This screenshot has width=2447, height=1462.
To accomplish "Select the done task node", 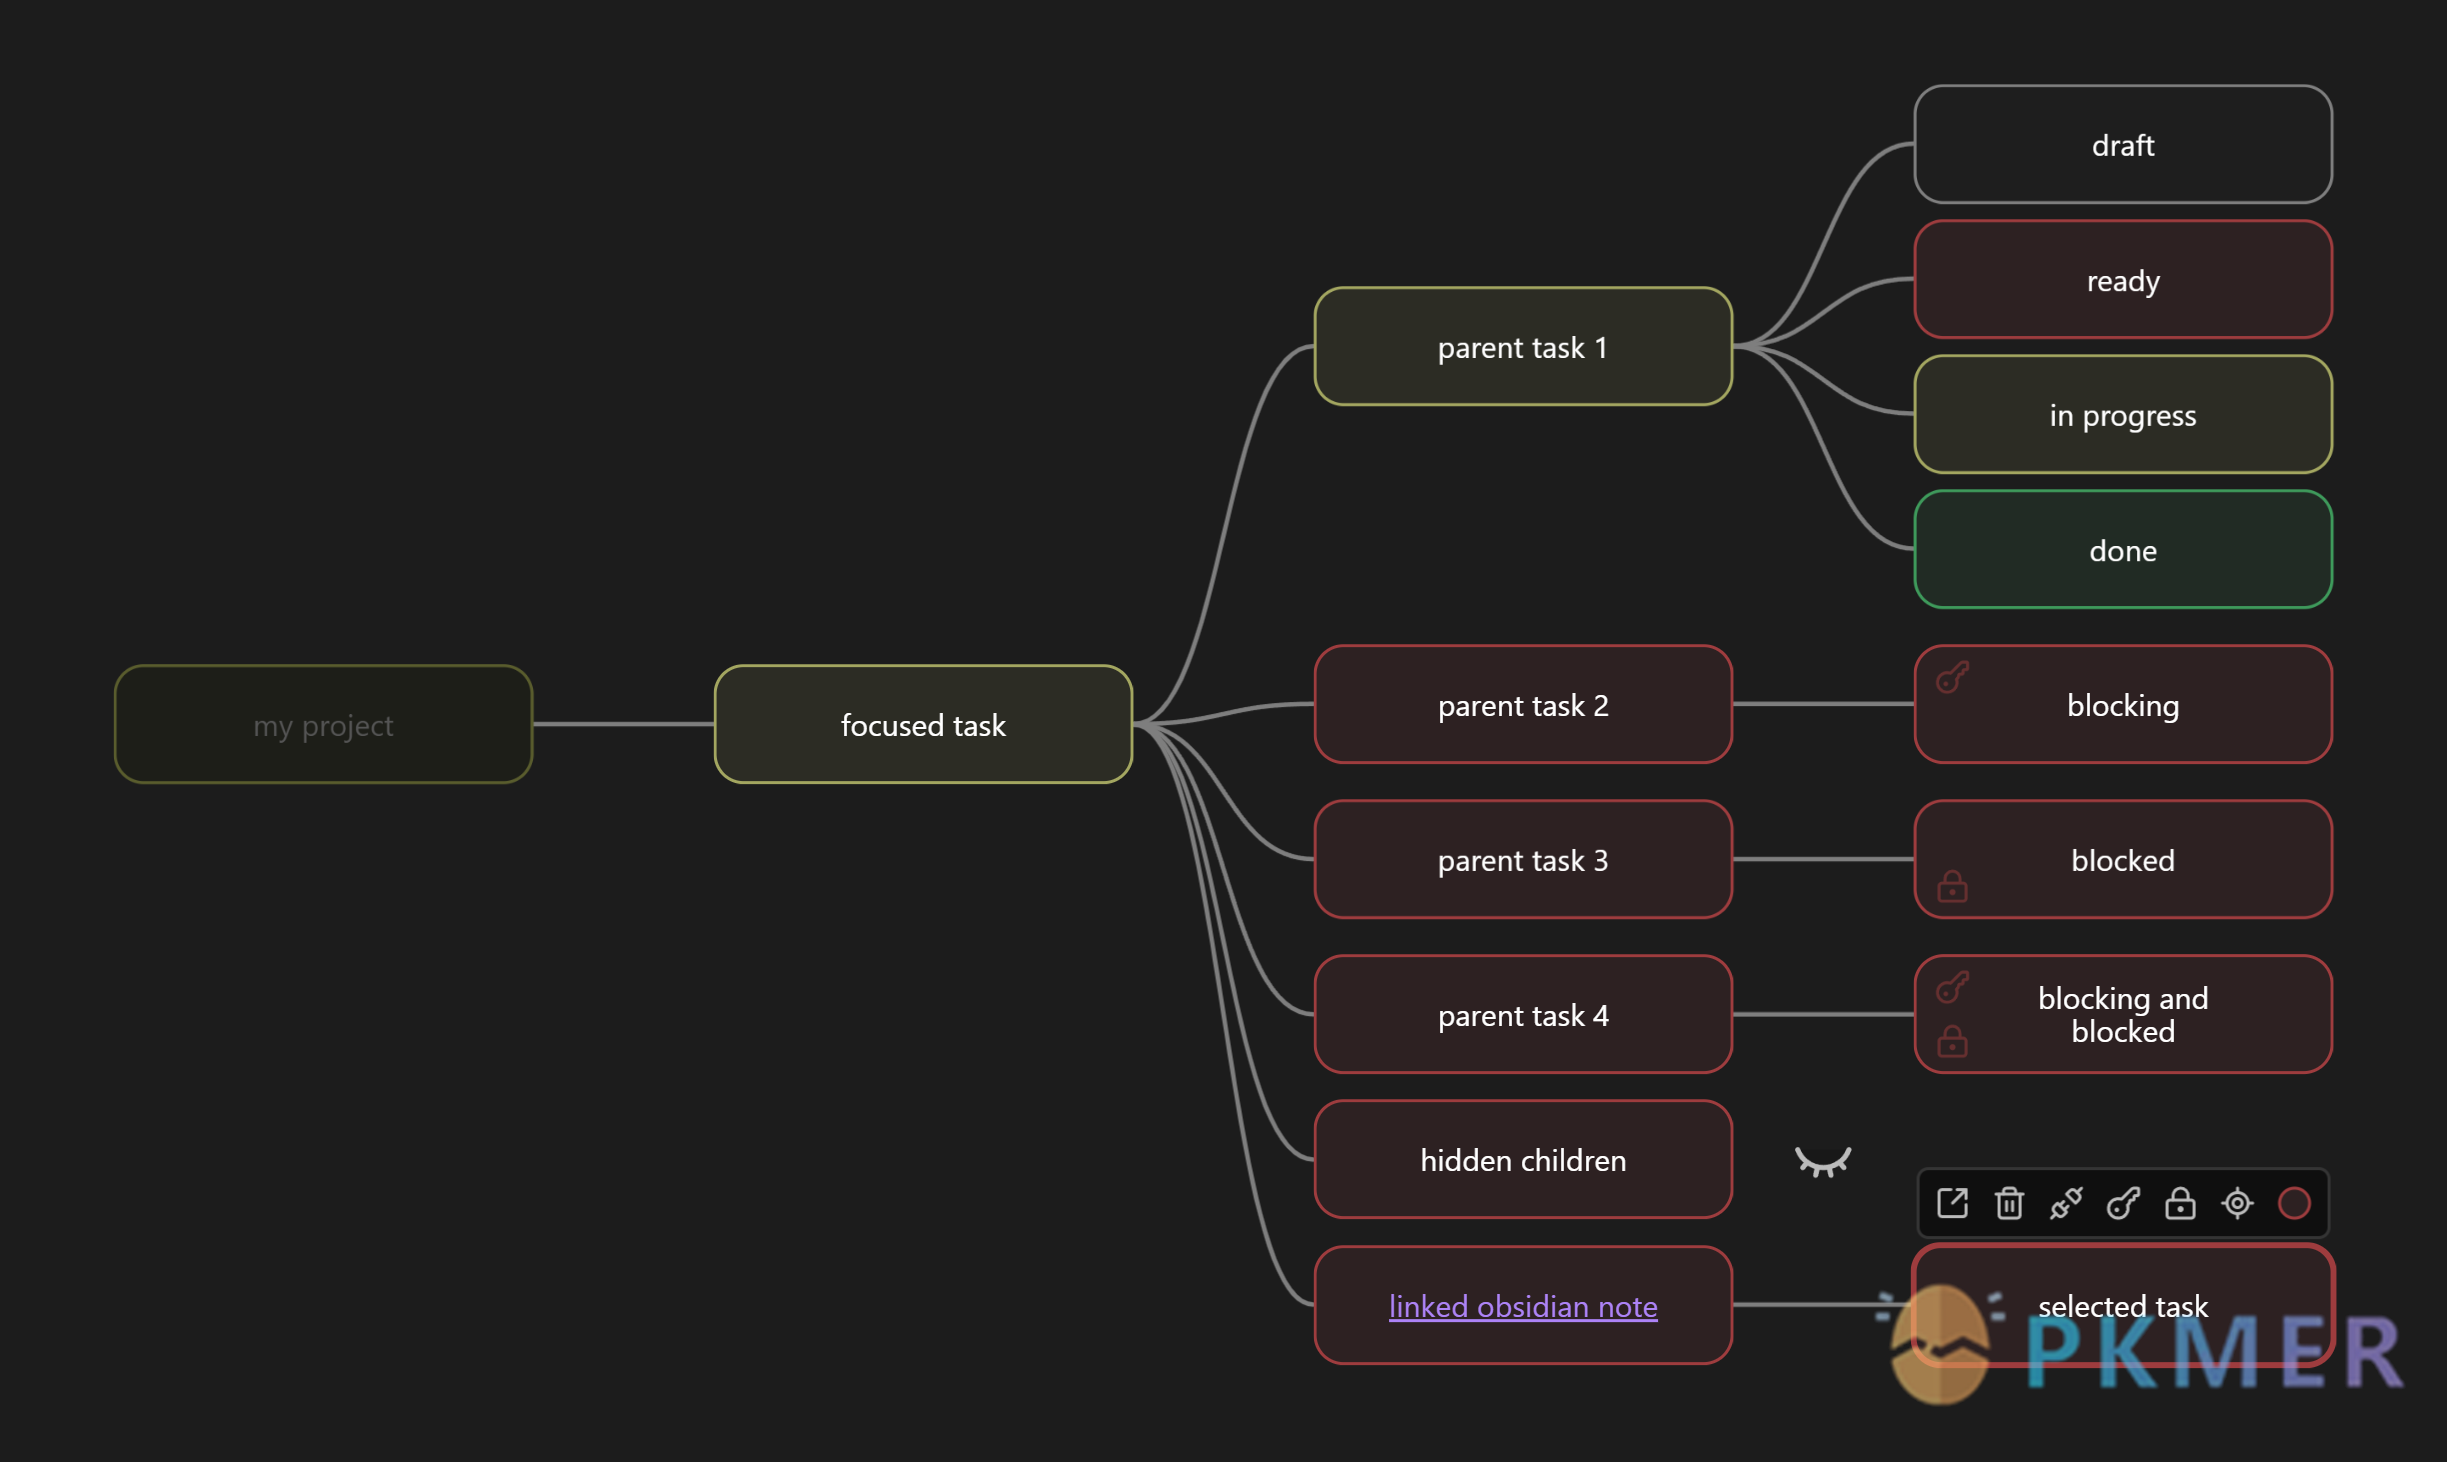I will [x=2123, y=549].
